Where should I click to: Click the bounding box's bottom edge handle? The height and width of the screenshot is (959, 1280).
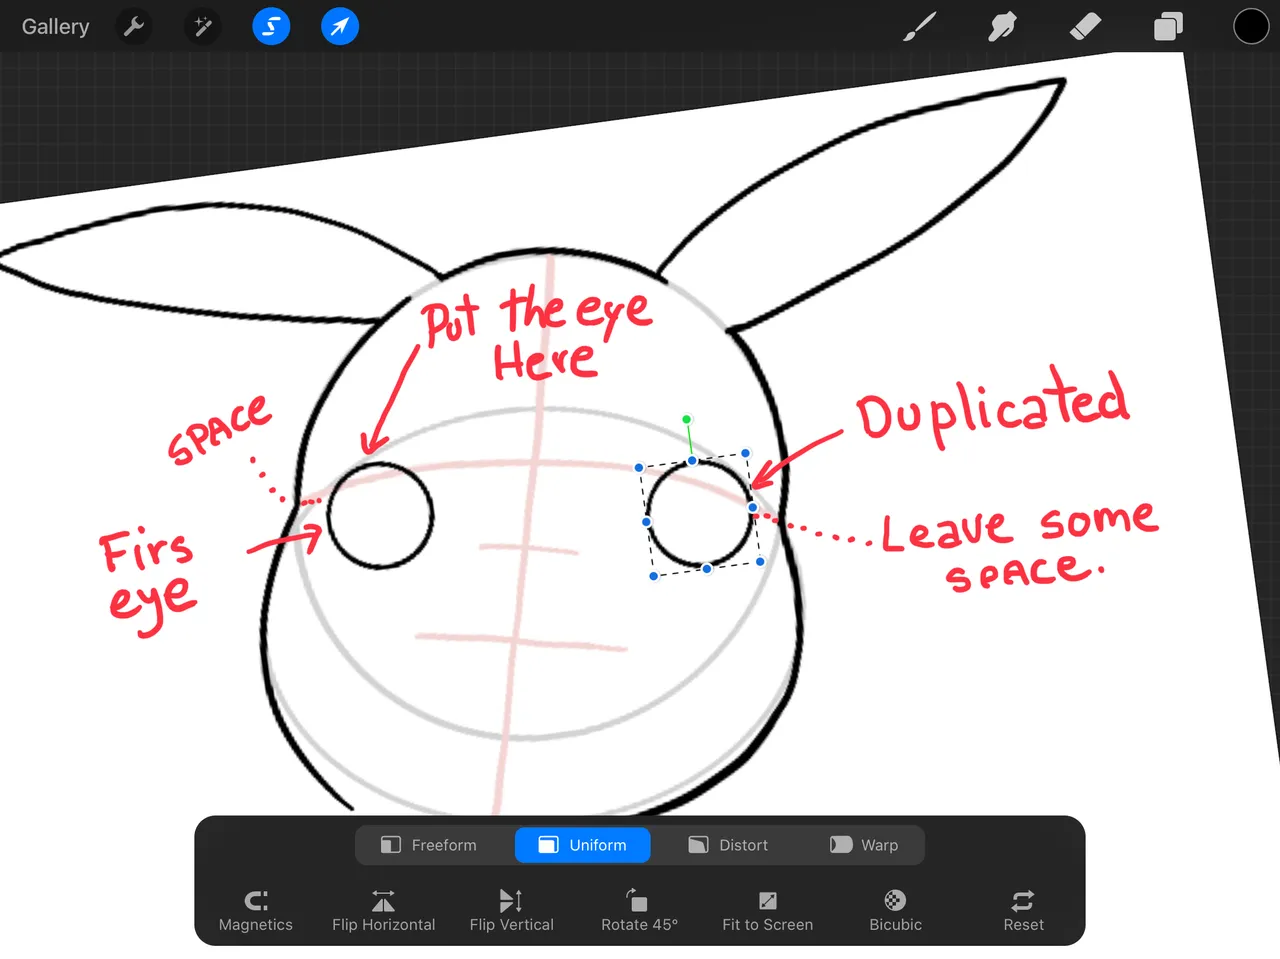(707, 568)
